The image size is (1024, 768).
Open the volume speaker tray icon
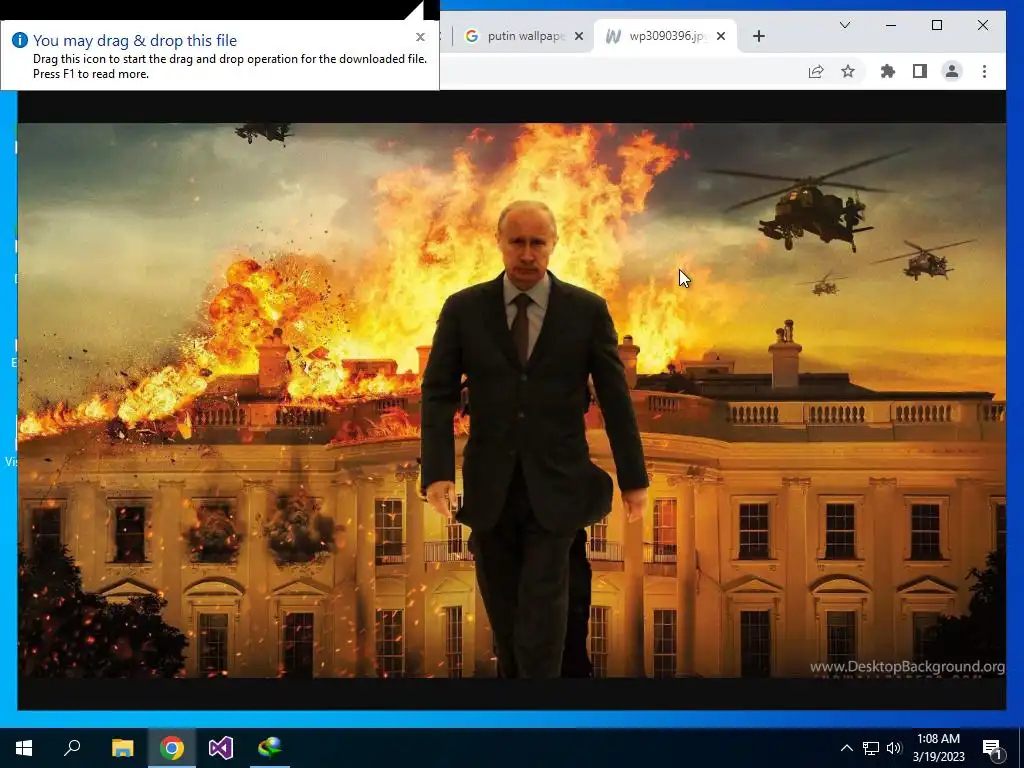(x=894, y=748)
